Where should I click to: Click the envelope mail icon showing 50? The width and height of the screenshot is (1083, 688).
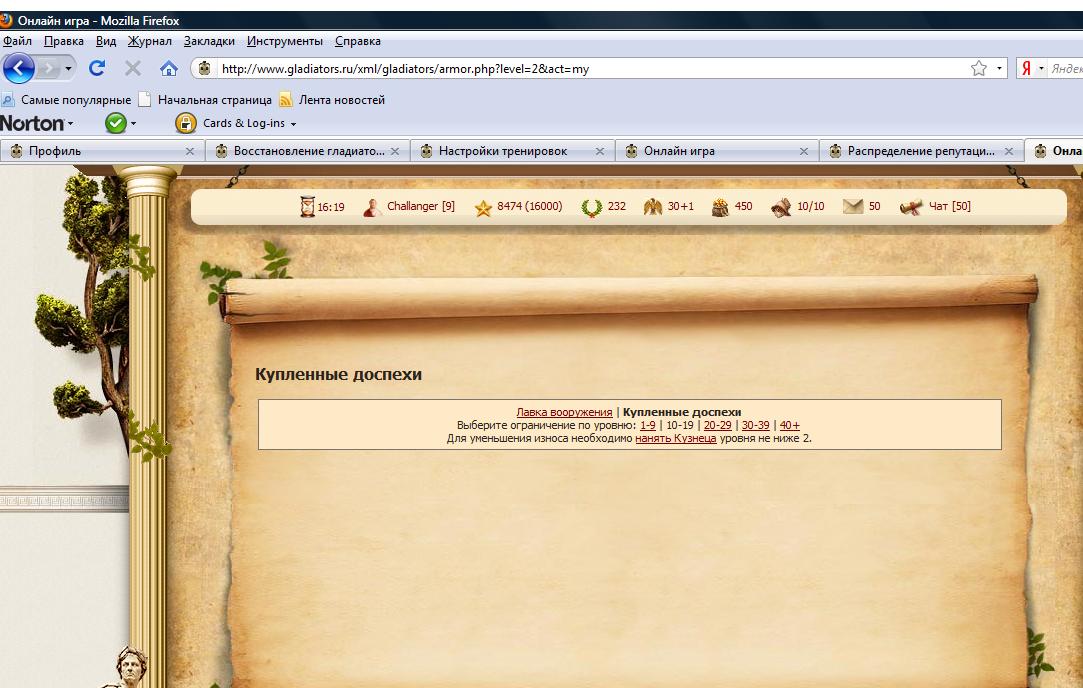852,207
